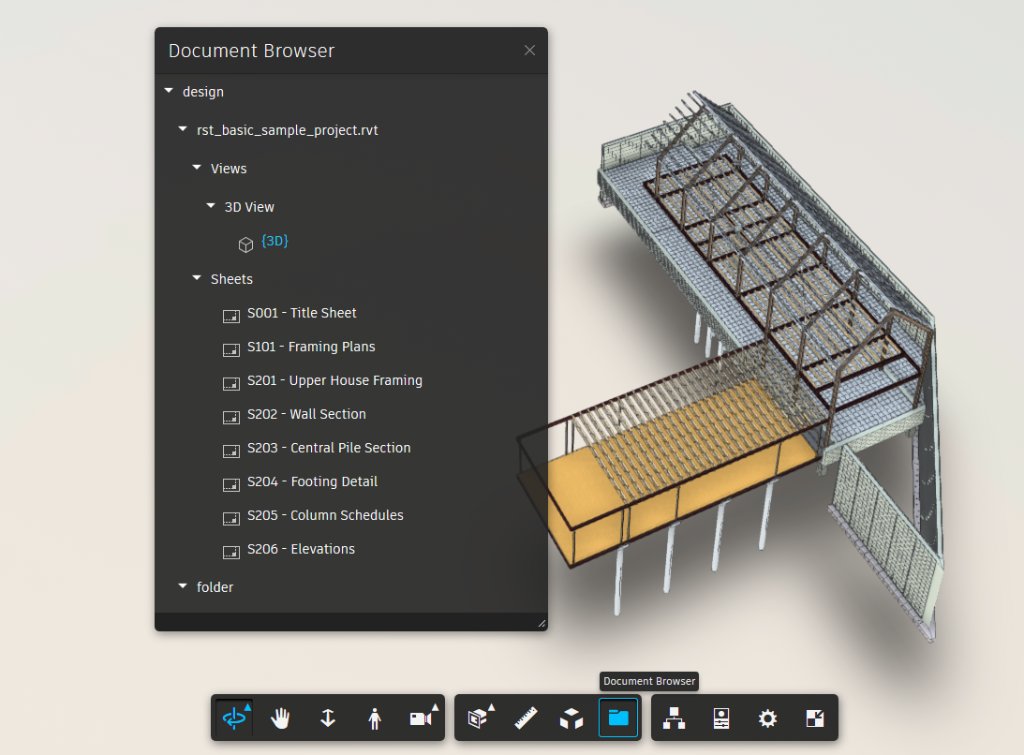The image size is (1024, 755).
Task: Click the 3D View label
Action: [x=249, y=207]
